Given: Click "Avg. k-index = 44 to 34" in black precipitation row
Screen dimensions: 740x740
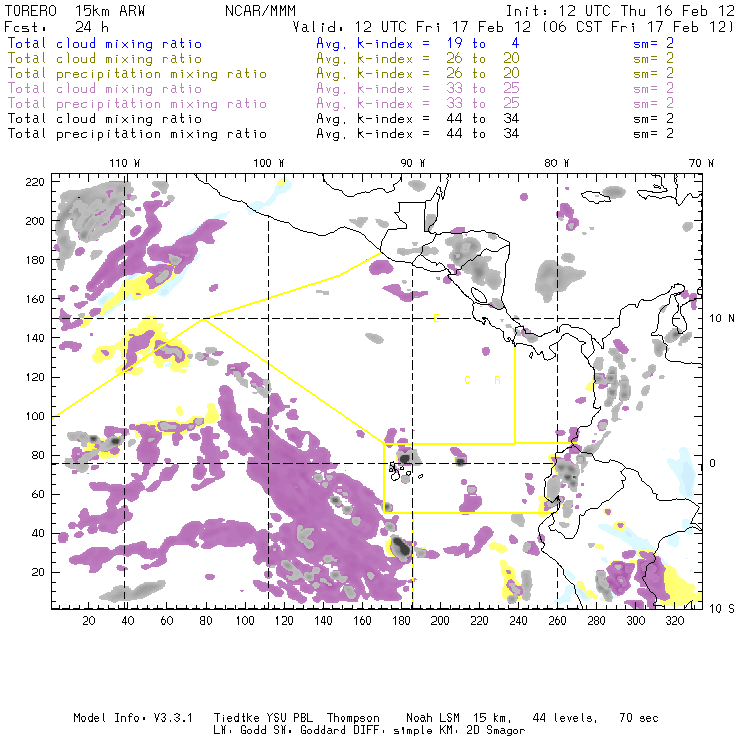Looking at the screenshot, I should tap(418, 134).
